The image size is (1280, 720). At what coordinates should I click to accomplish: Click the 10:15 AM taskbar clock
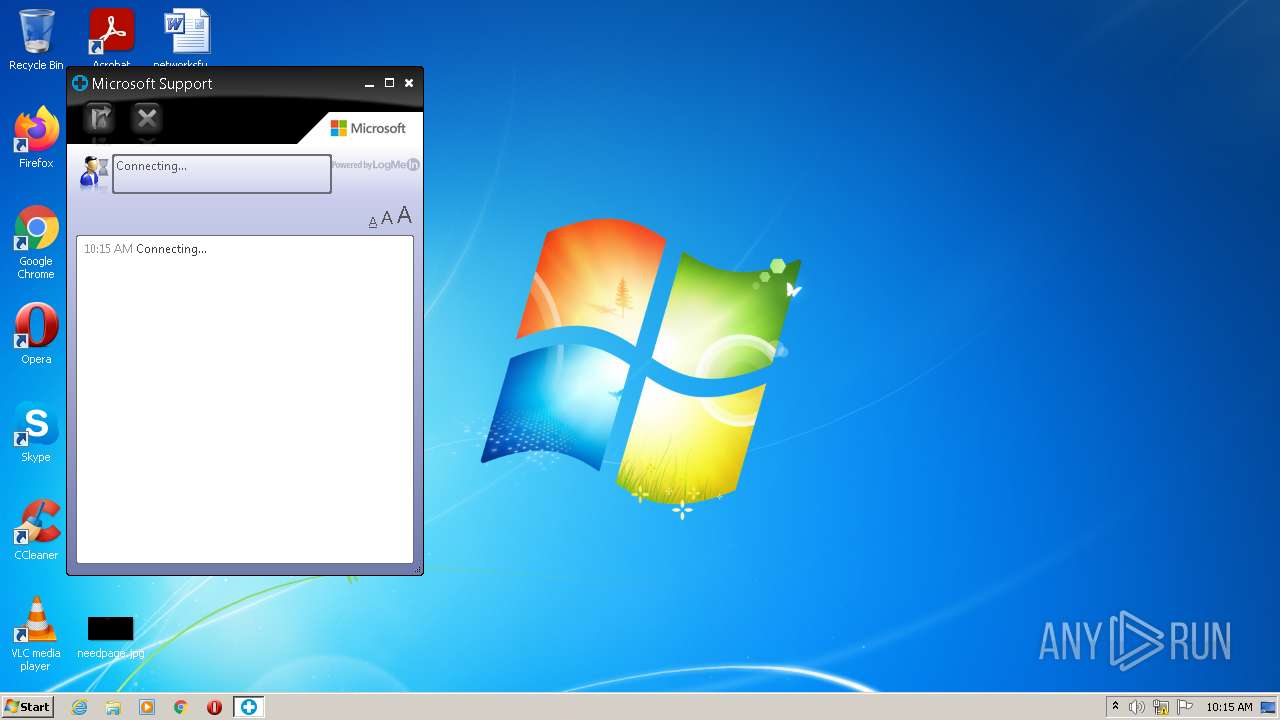coord(1229,707)
